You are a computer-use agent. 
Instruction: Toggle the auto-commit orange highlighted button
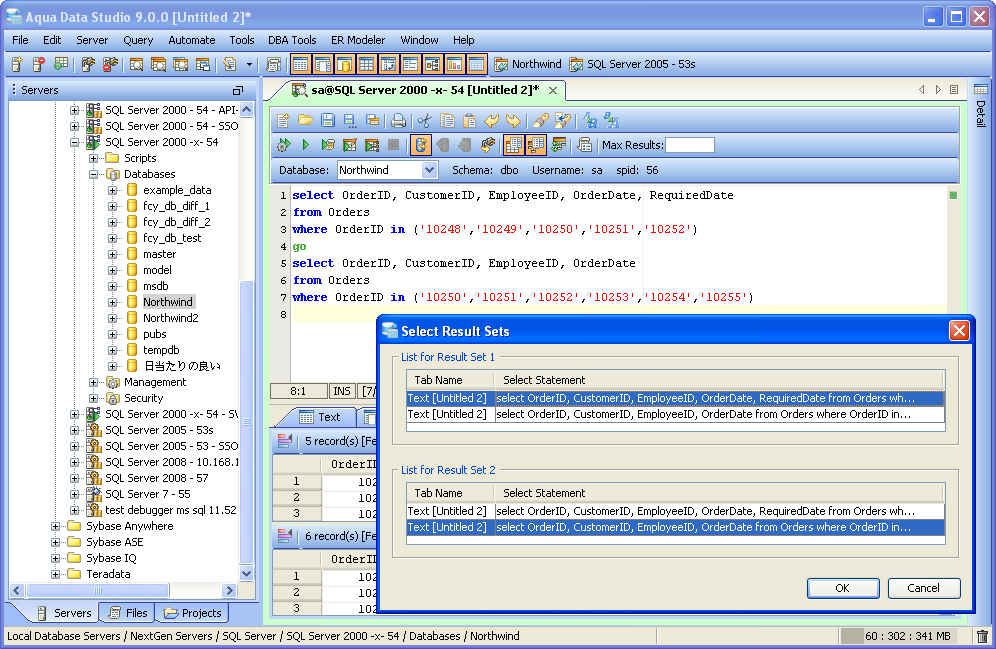[421, 145]
